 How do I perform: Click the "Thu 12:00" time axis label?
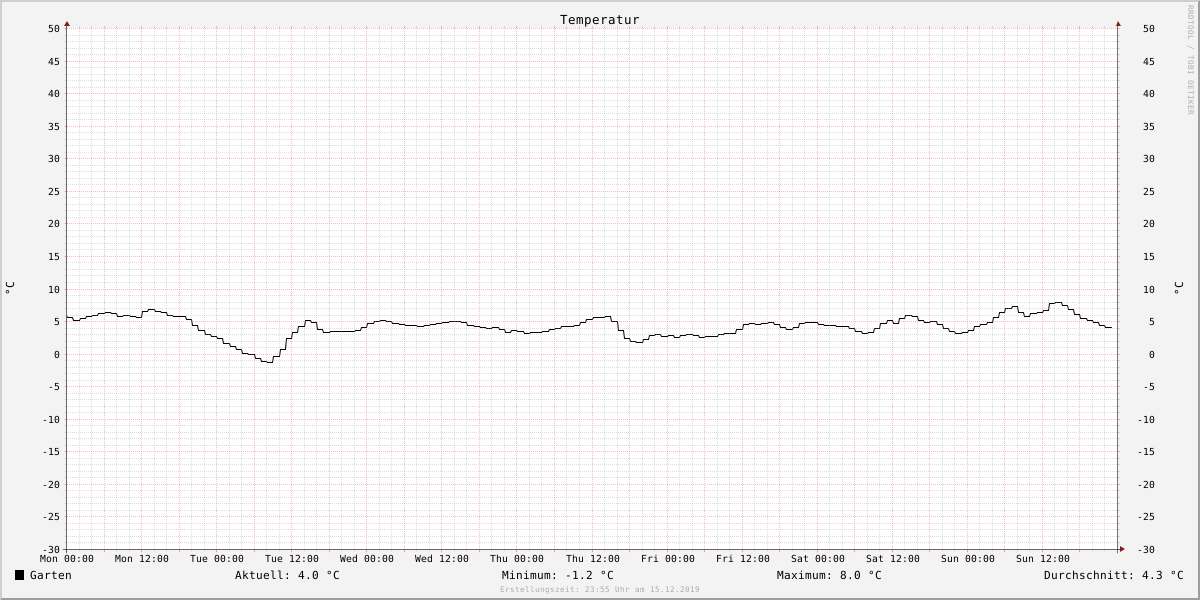pyautogui.click(x=593, y=559)
